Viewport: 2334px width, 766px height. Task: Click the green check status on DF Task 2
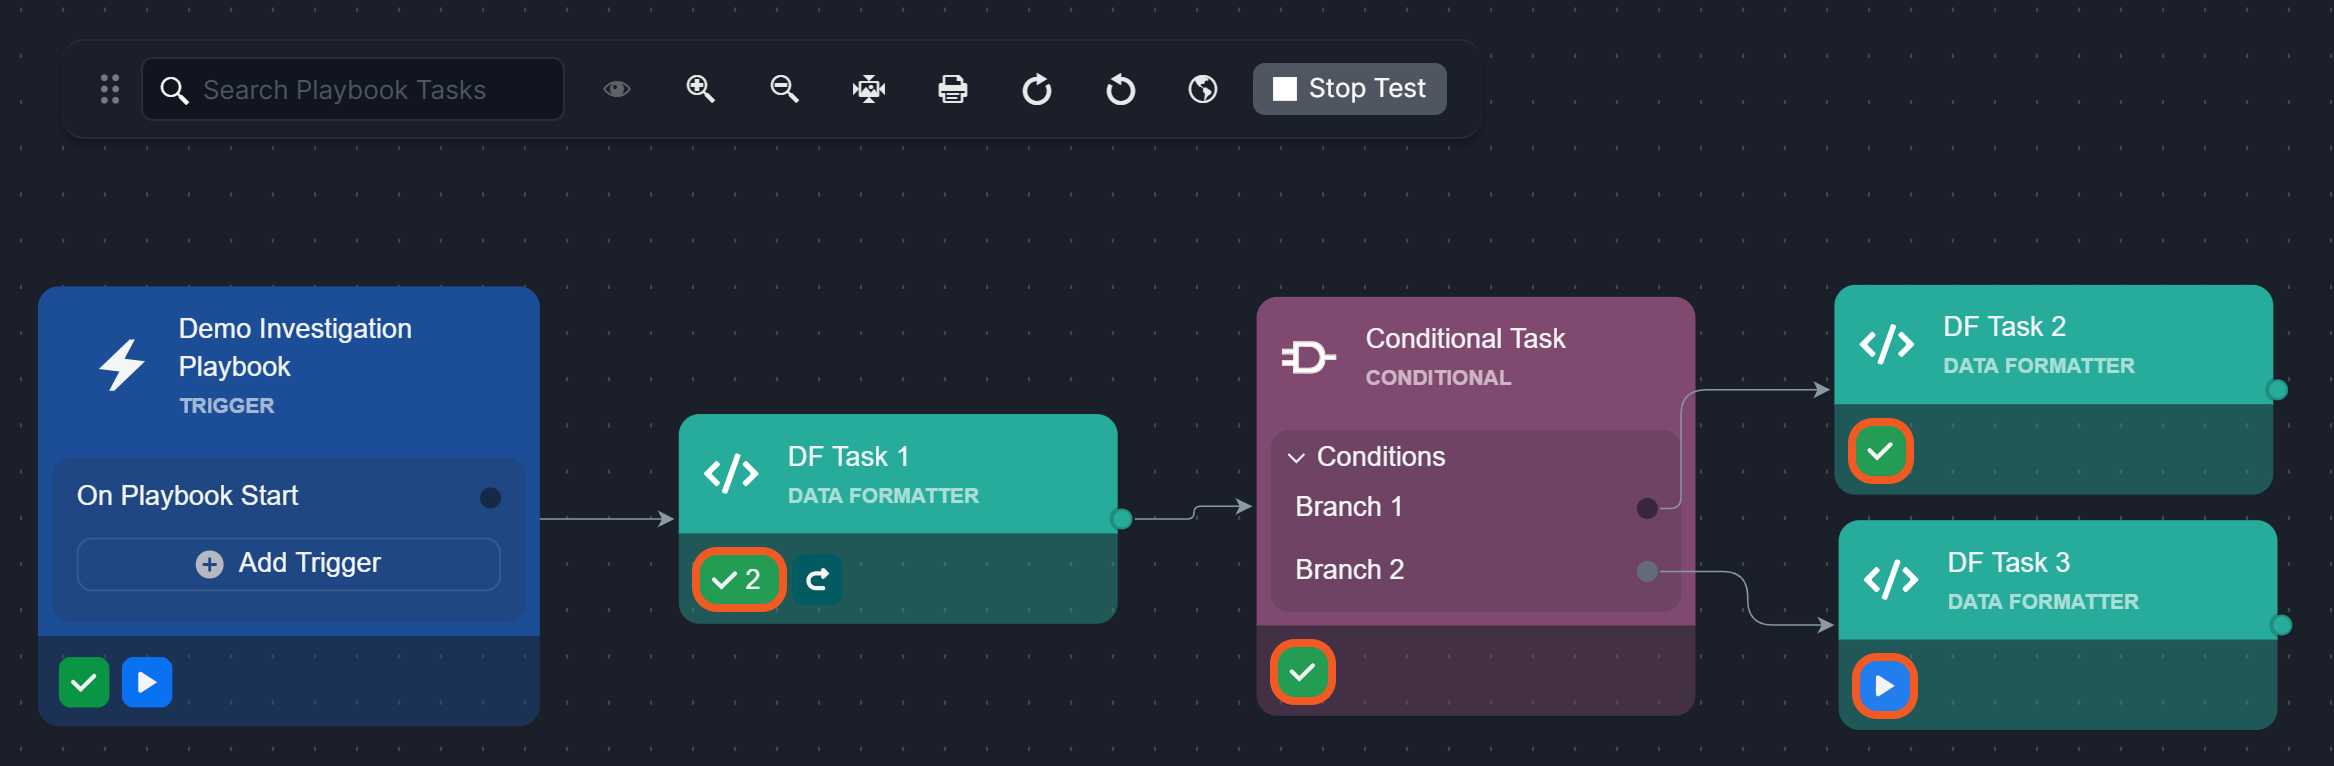pos(1880,452)
